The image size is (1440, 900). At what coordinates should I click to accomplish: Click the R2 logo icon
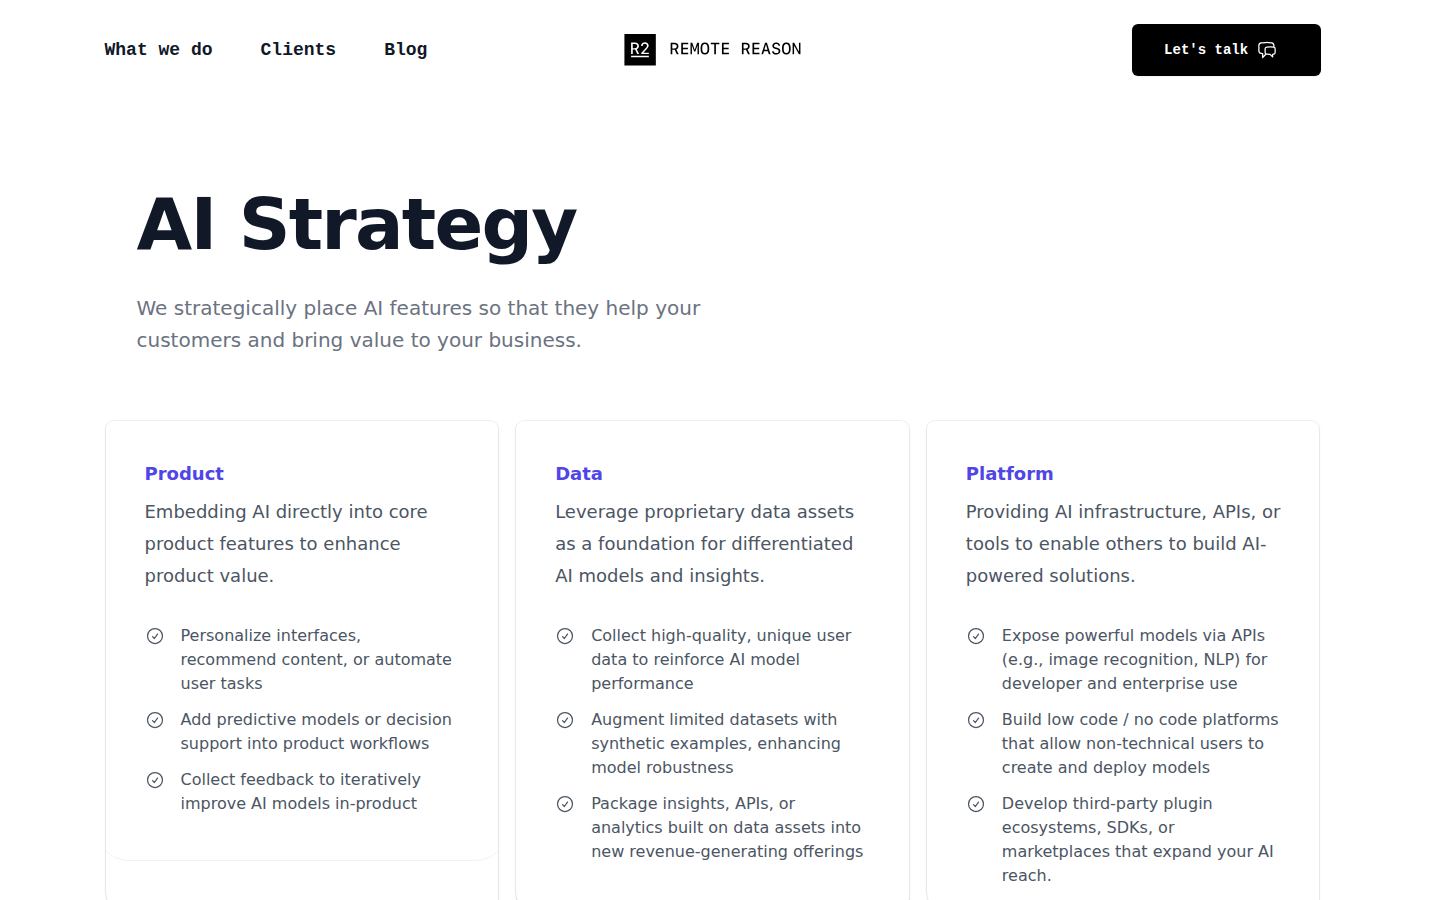click(x=640, y=49)
